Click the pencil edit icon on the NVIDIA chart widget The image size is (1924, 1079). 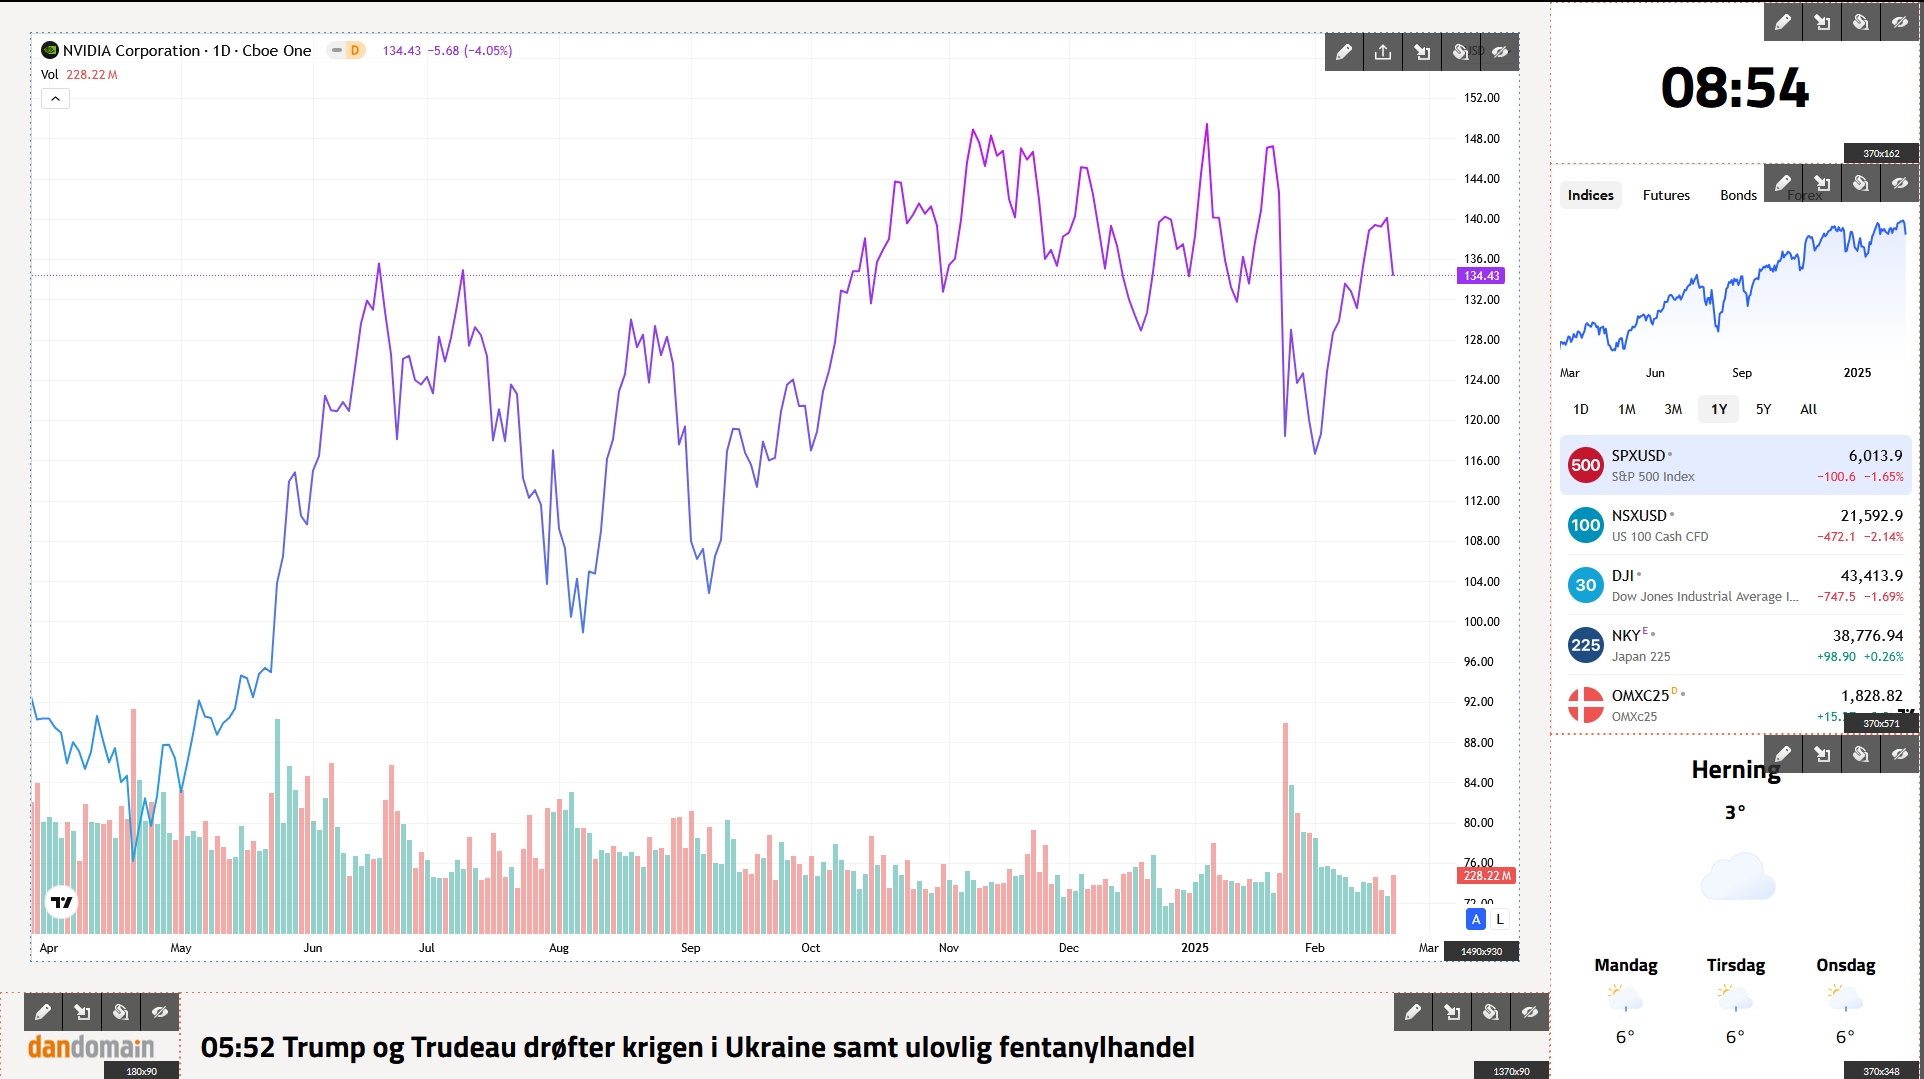(x=1344, y=52)
